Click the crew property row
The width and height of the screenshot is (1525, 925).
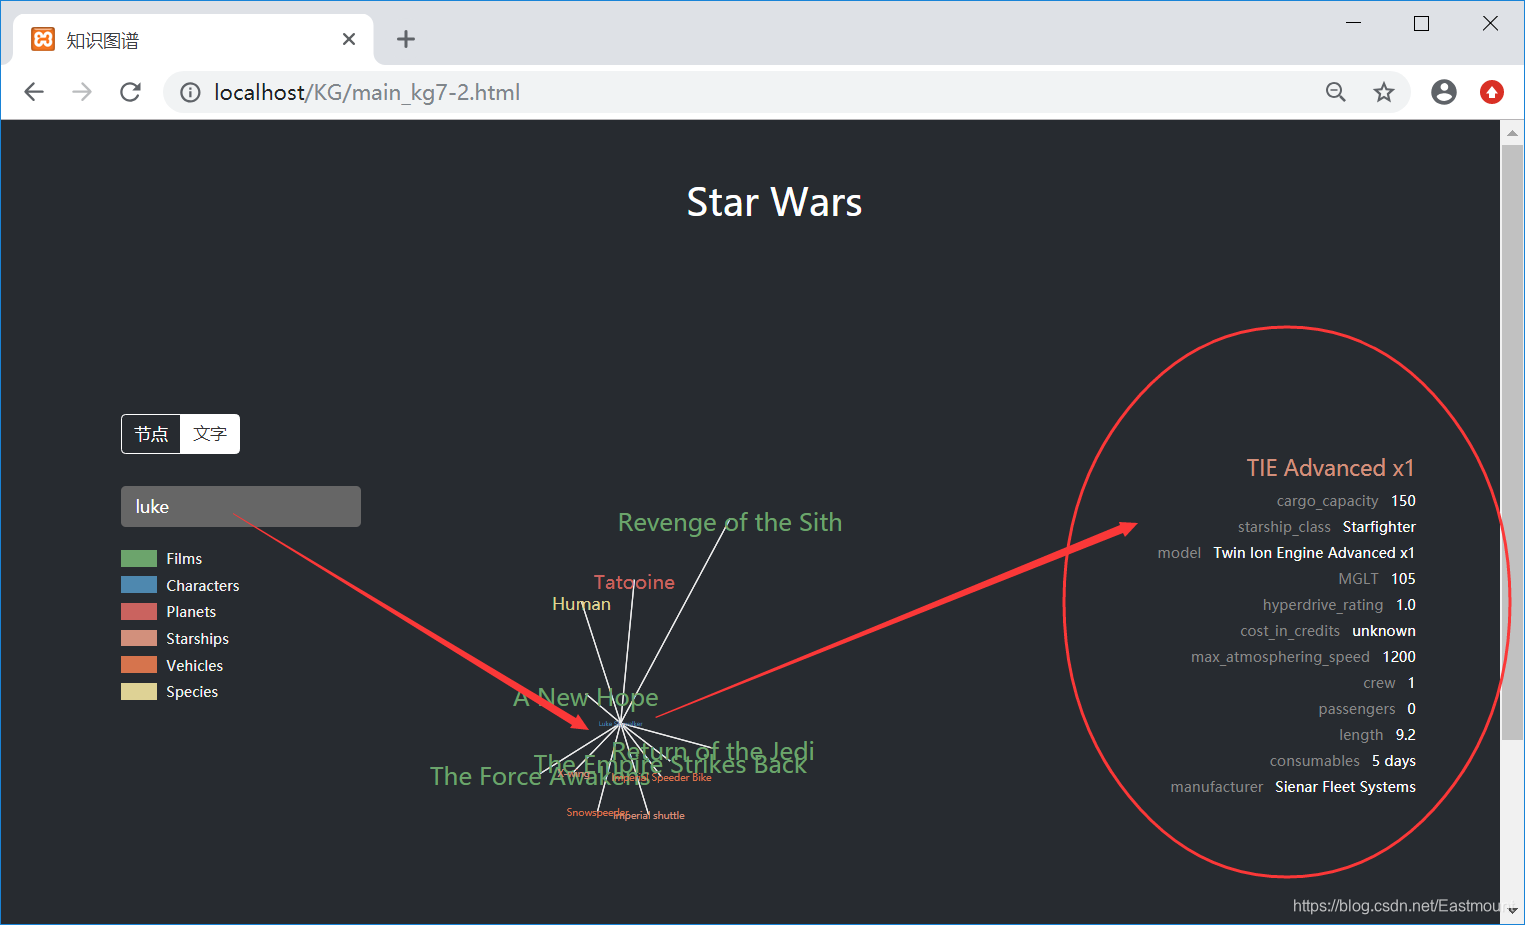[x=1389, y=683]
